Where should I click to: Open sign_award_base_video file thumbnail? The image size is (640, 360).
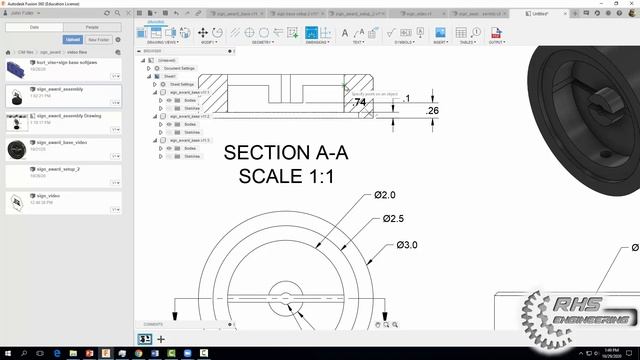(17, 149)
